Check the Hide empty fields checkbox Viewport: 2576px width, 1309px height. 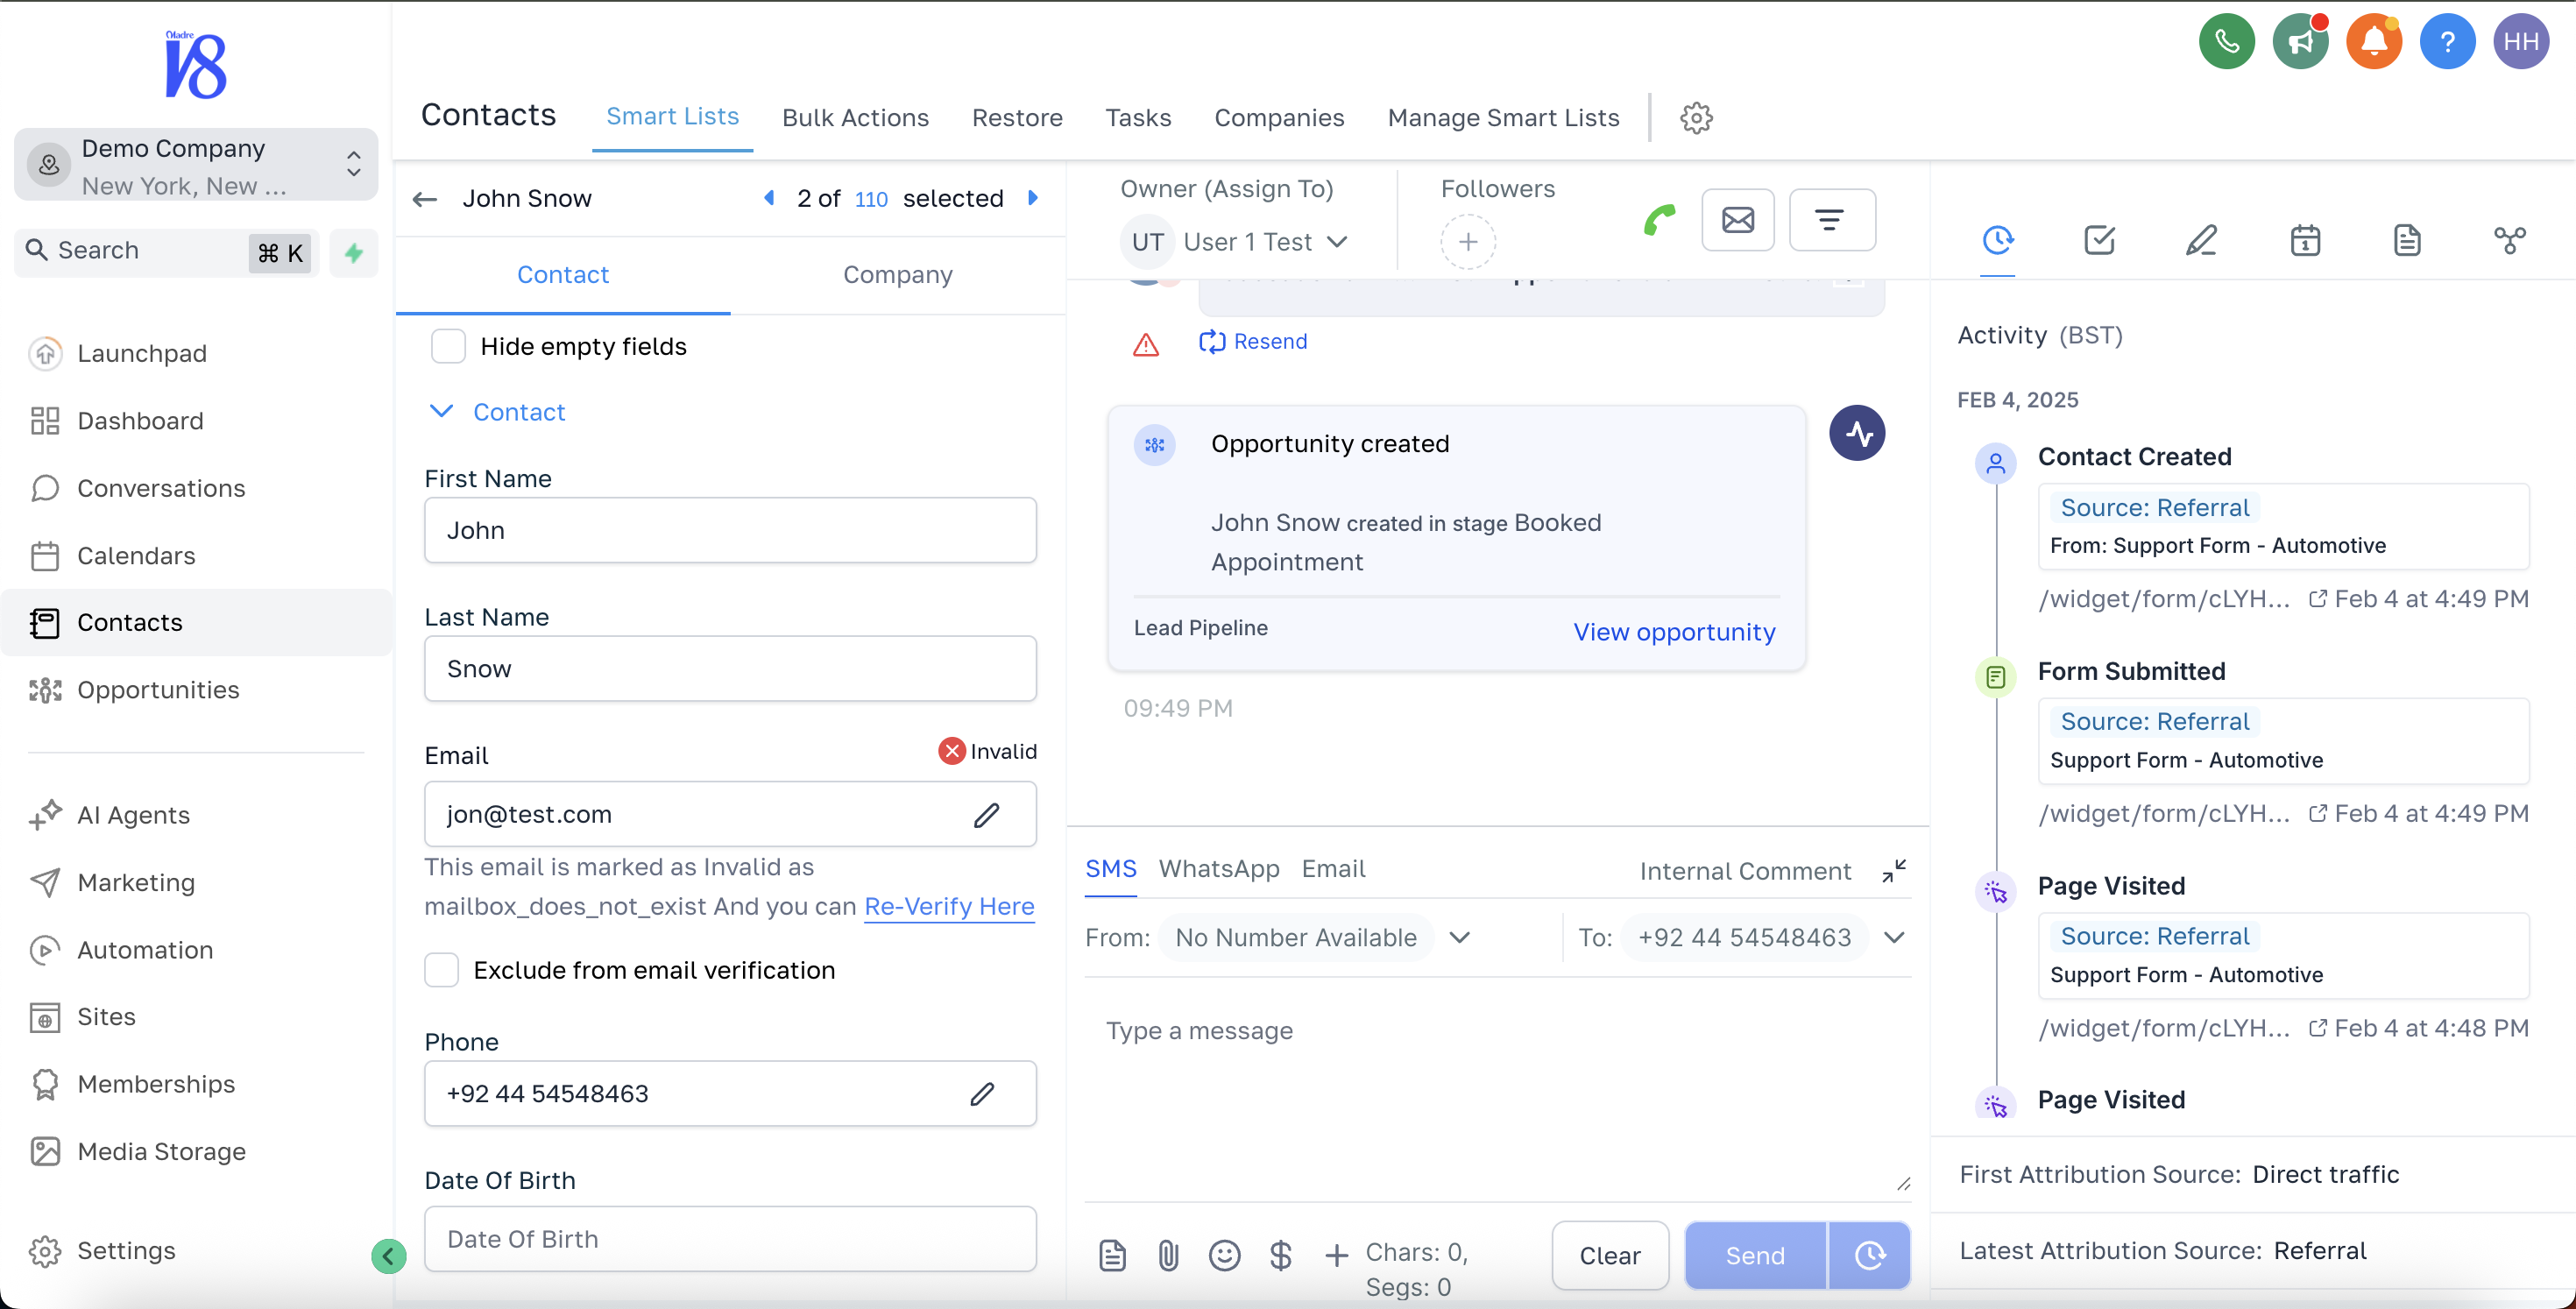[448, 346]
